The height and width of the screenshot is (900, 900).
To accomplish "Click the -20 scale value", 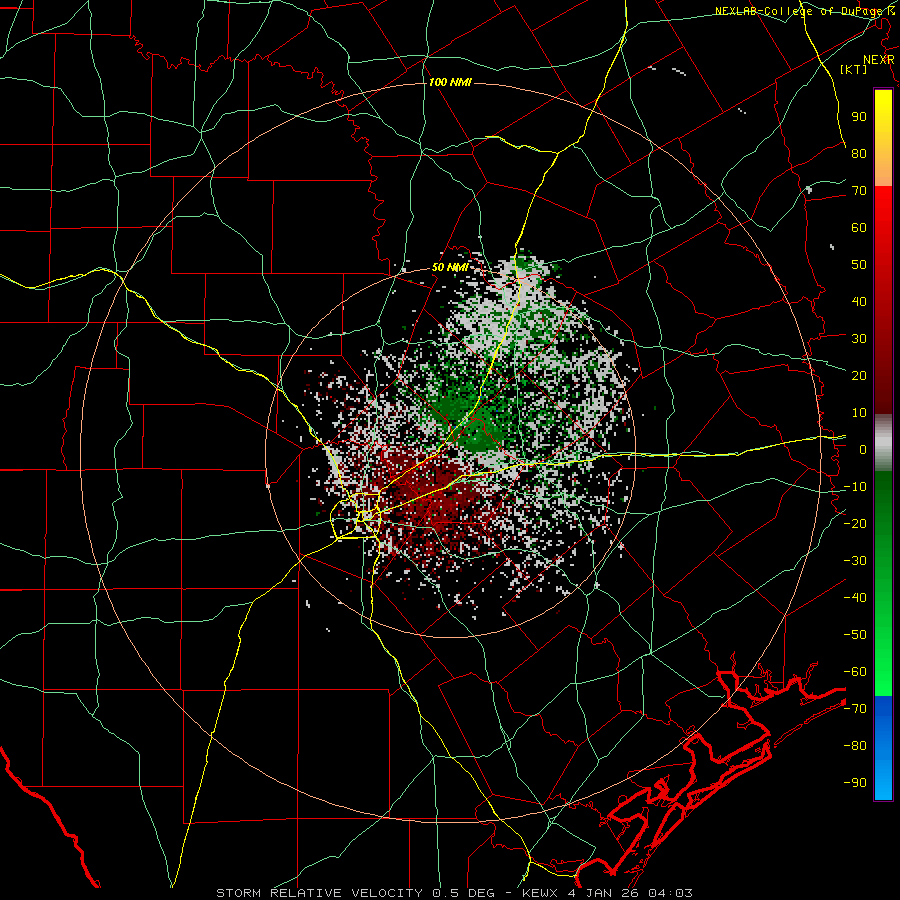I will [x=855, y=523].
